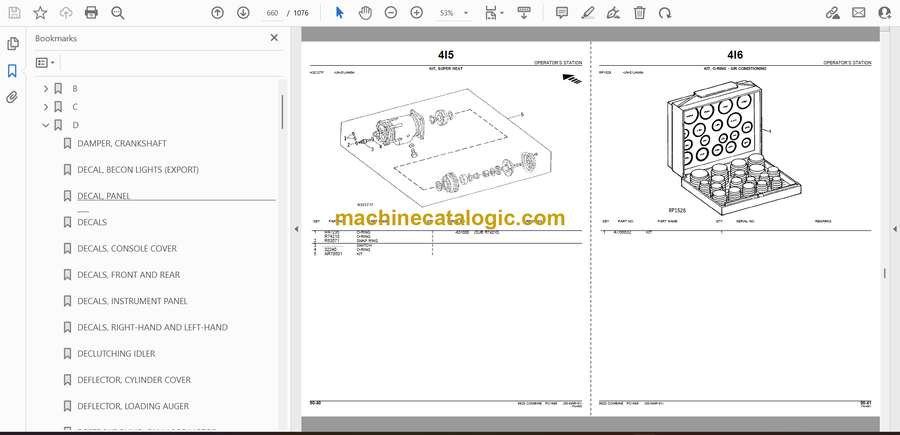This screenshot has width=900, height=435.
Task: Open bookmark DECAL, PANEL
Action: (104, 196)
